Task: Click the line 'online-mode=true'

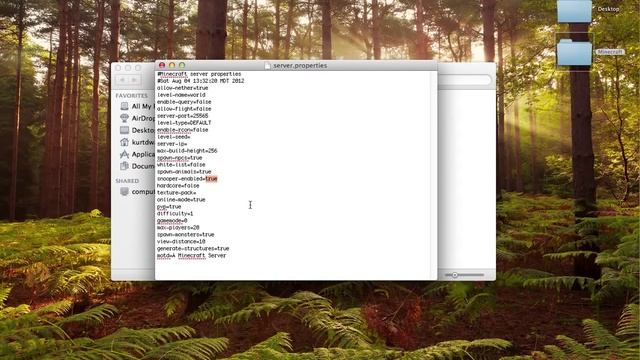Action: pyautogui.click(x=181, y=200)
